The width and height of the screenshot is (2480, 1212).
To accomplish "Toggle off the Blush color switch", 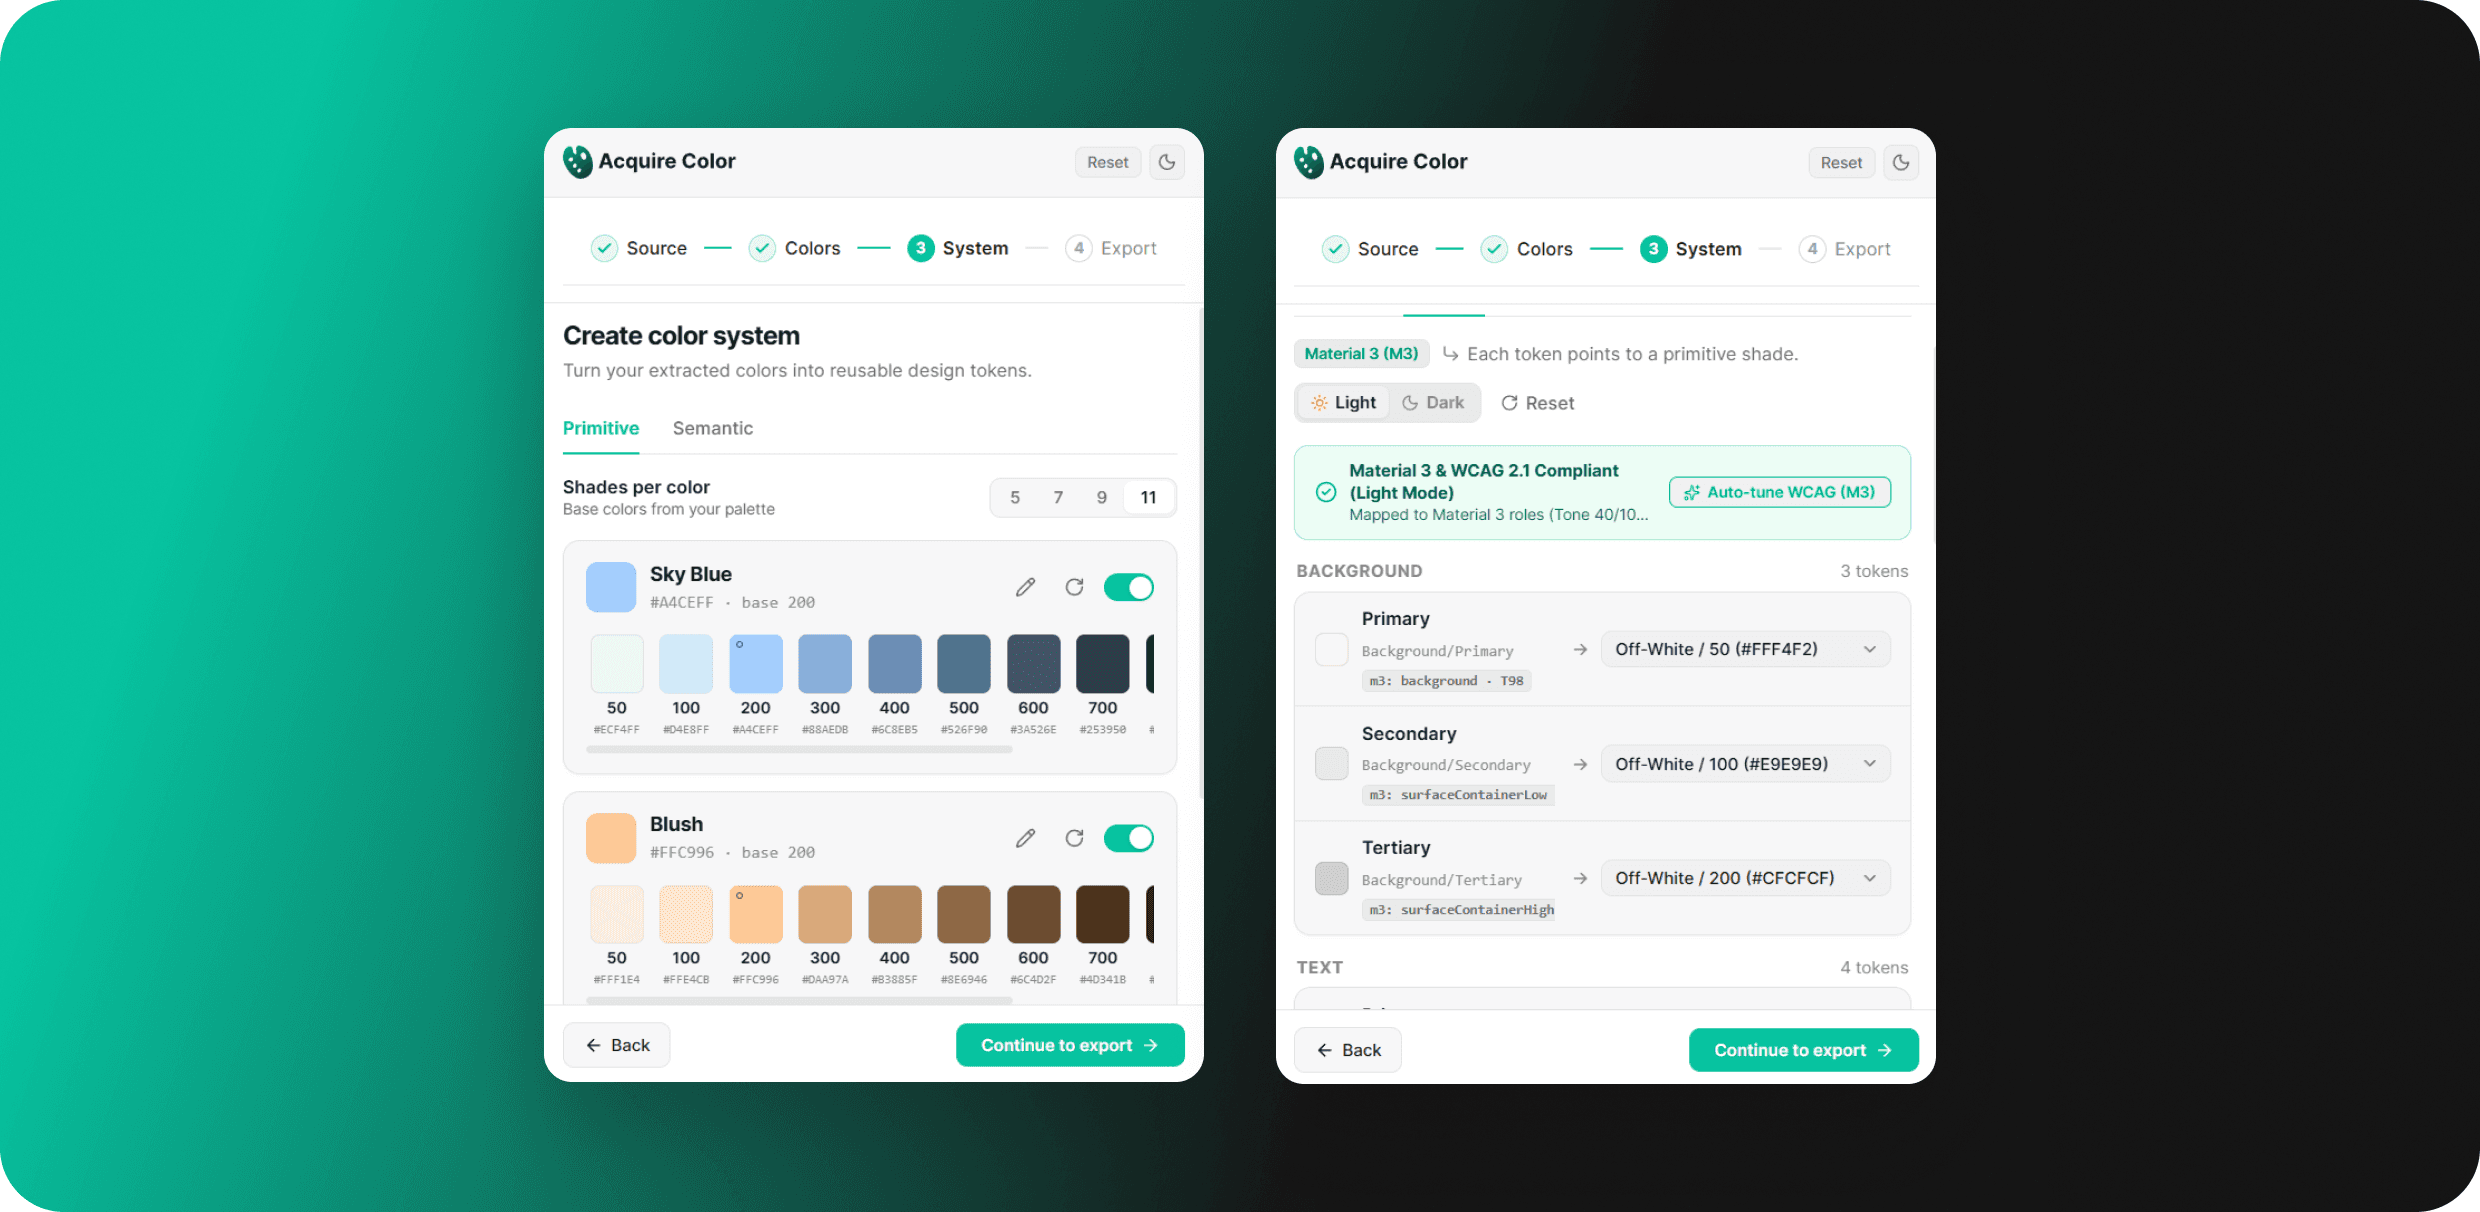I will point(1129,838).
